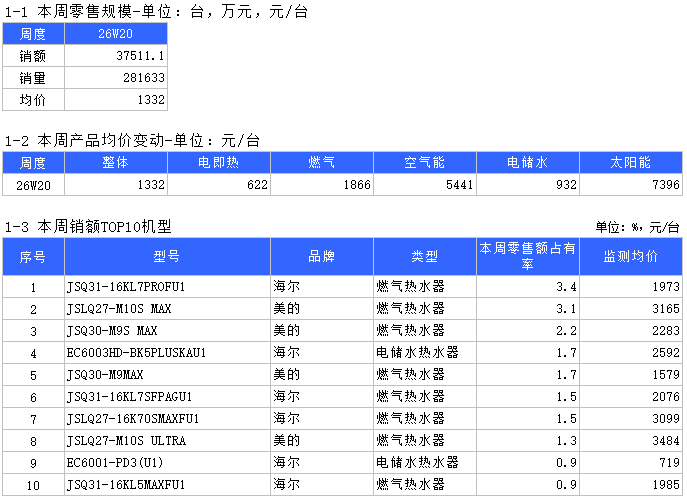Click the monitored price 3099

click(x=666, y=418)
